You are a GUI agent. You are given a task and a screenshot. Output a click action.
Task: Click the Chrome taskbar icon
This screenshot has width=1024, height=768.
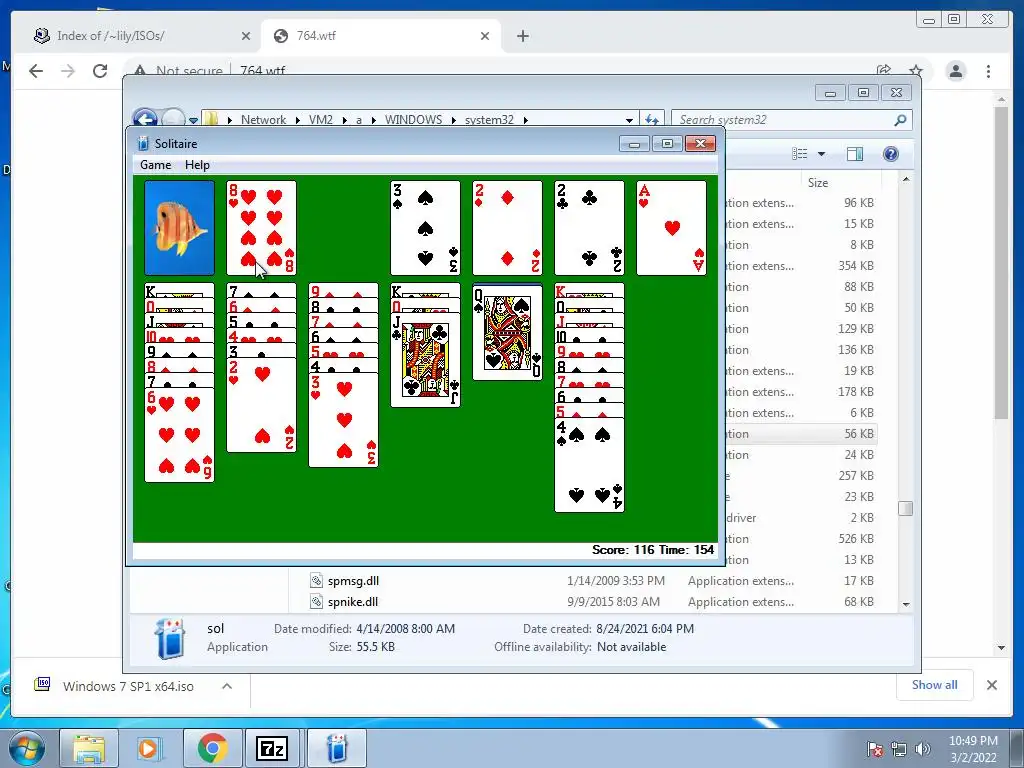tap(212, 748)
